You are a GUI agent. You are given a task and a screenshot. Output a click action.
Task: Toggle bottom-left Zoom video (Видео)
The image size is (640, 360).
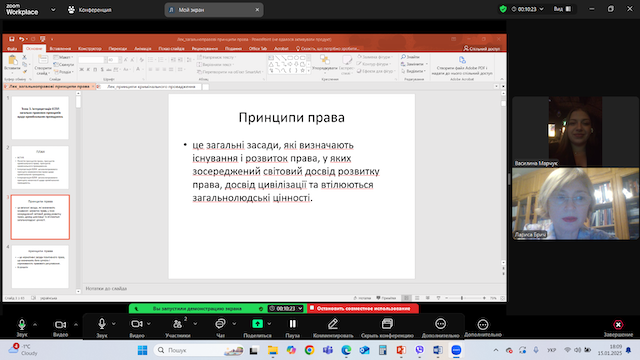(60, 324)
